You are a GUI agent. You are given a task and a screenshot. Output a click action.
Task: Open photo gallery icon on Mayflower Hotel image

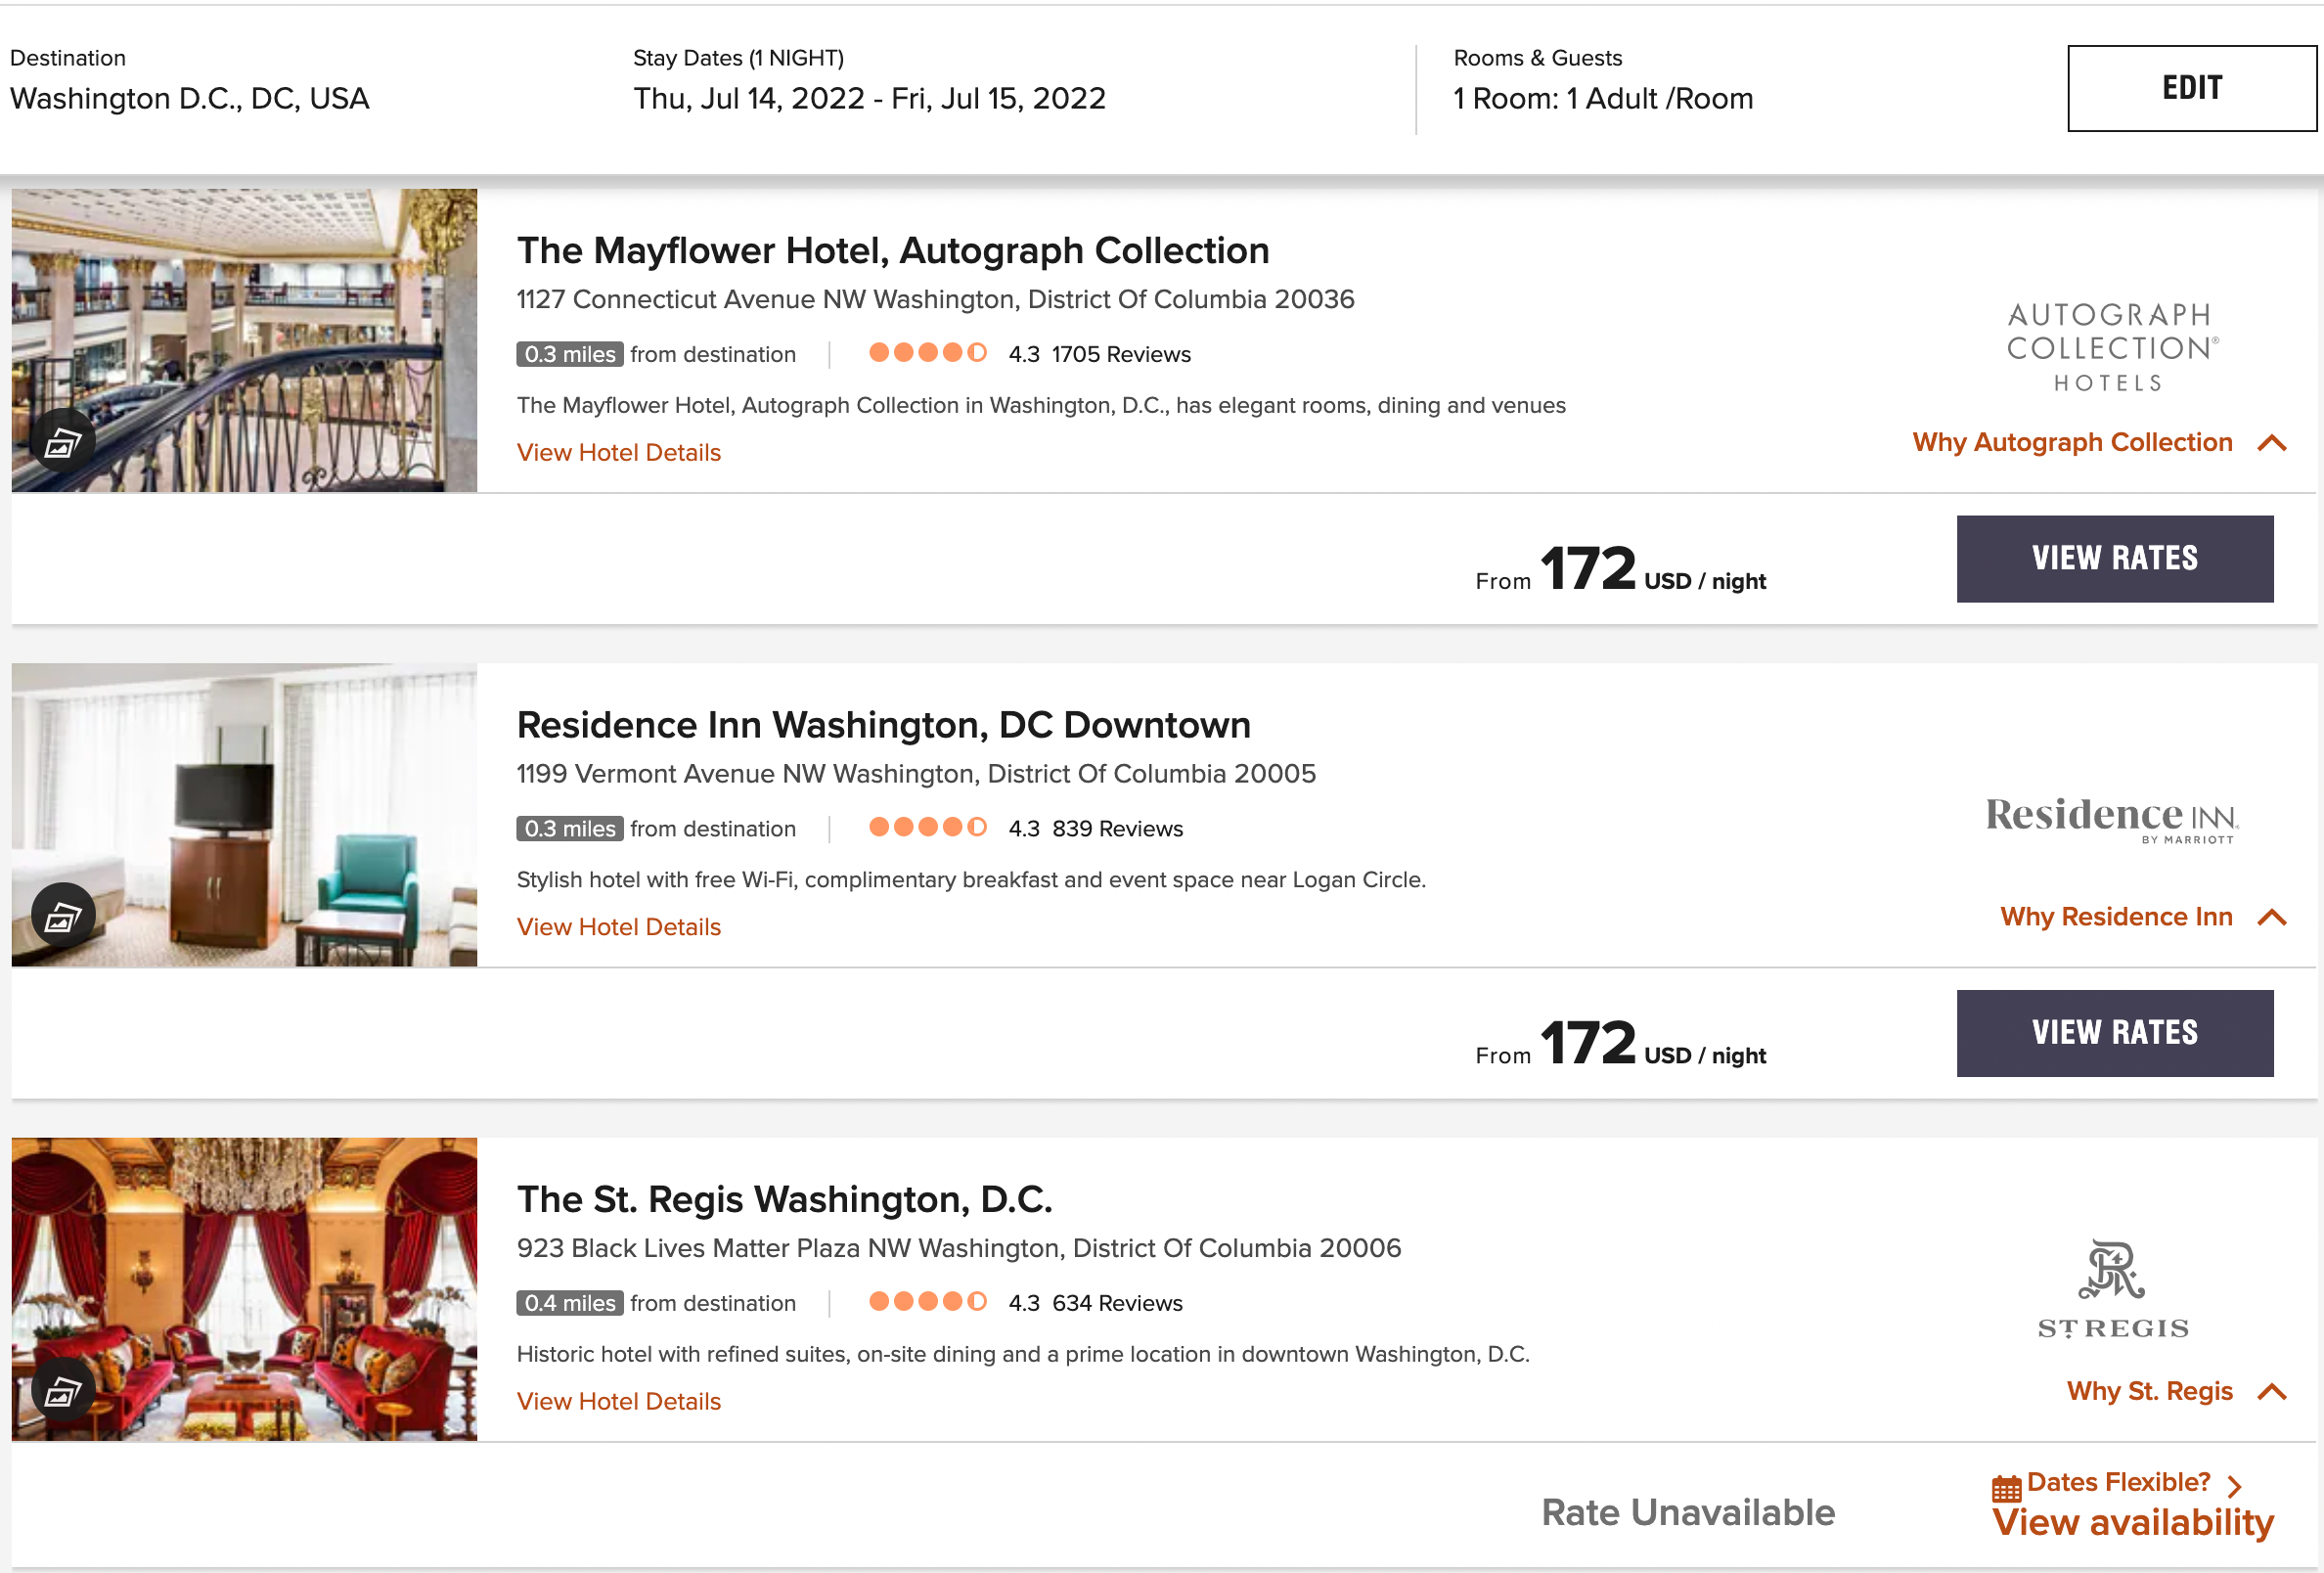tap(63, 441)
